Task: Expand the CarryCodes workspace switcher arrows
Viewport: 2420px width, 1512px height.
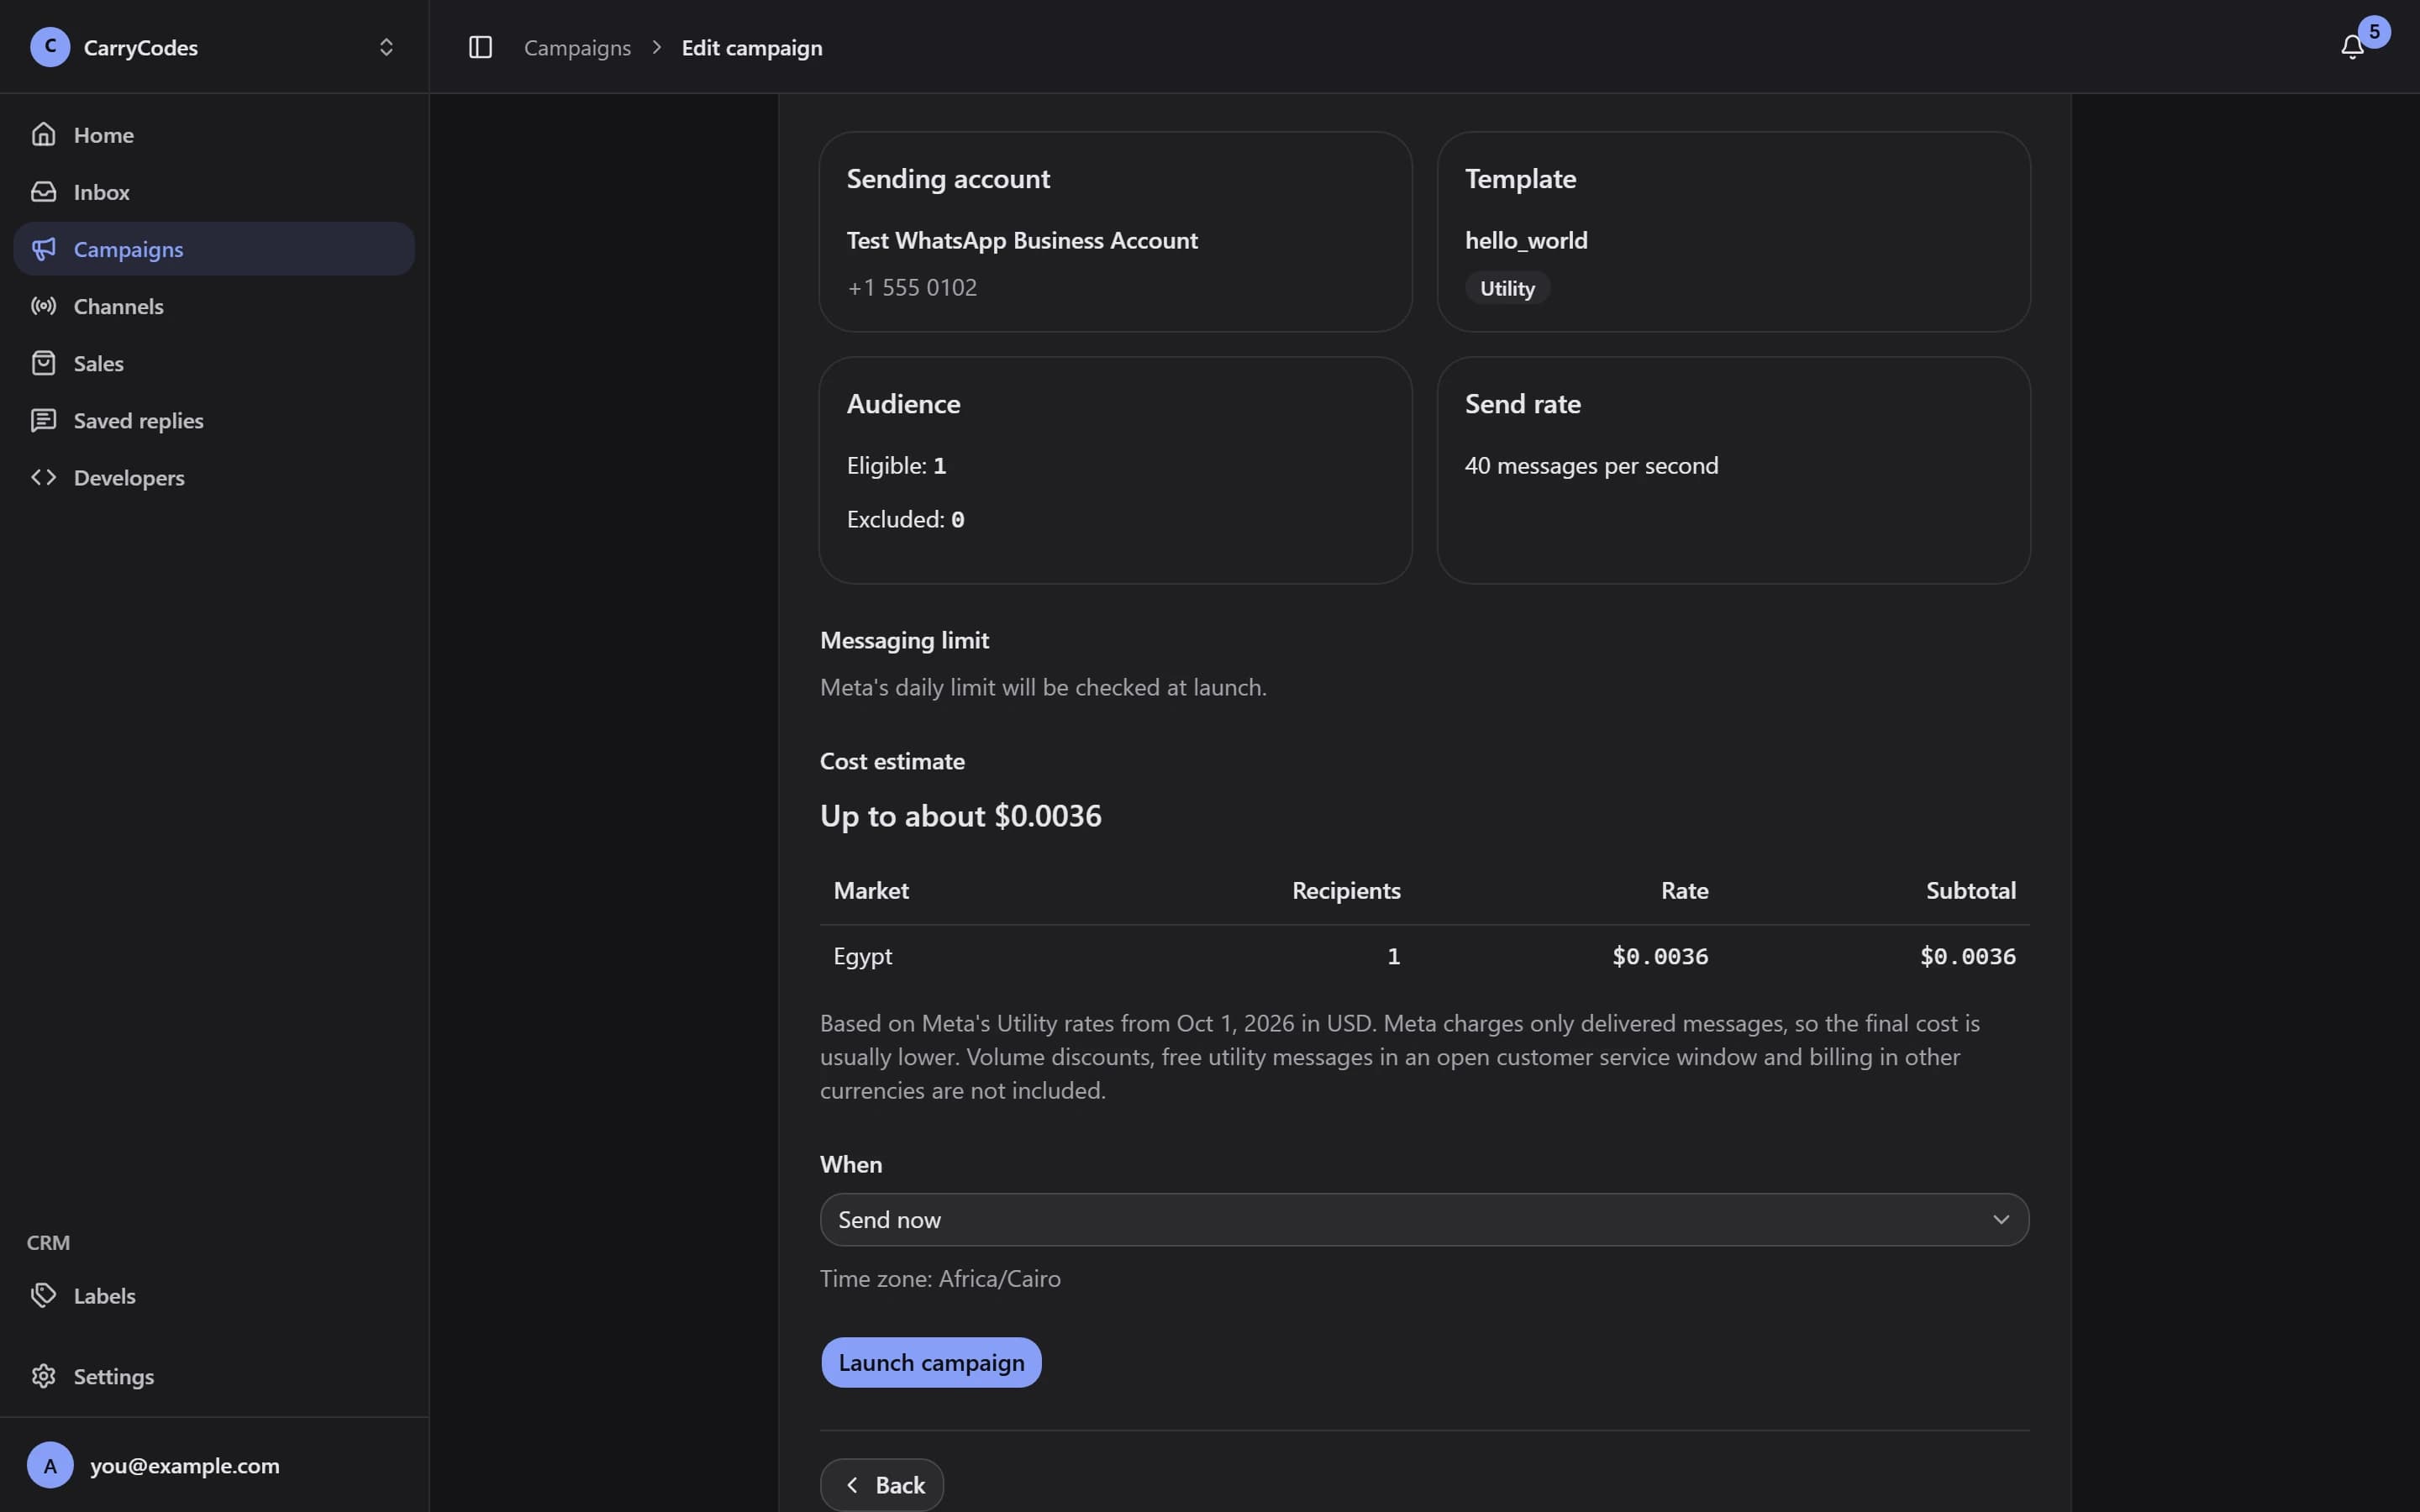Action: tap(386, 47)
